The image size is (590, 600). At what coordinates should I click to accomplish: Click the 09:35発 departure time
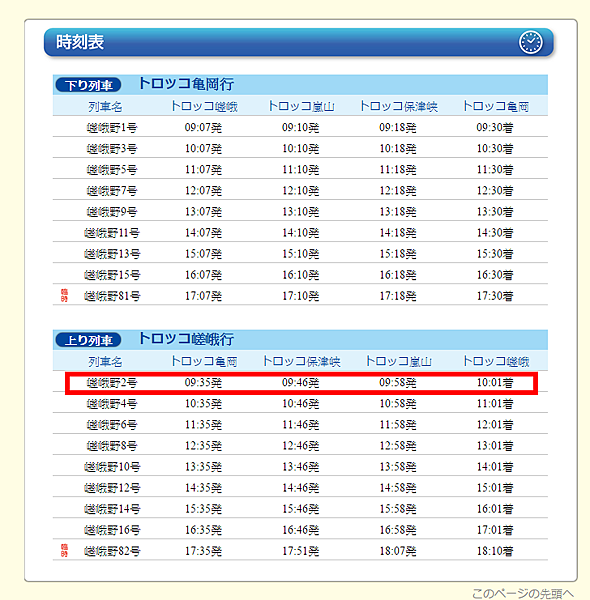tap(204, 383)
